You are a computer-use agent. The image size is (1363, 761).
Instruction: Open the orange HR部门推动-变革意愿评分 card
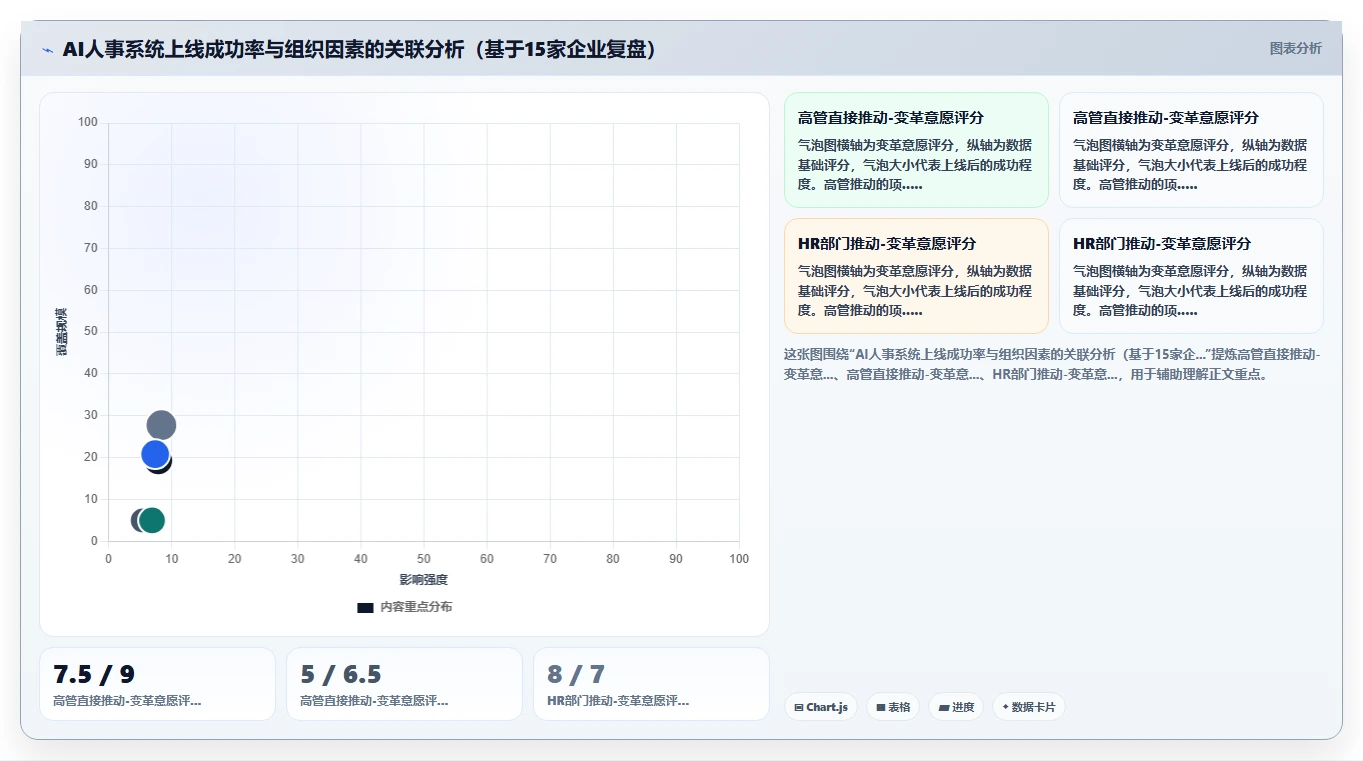coord(916,276)
